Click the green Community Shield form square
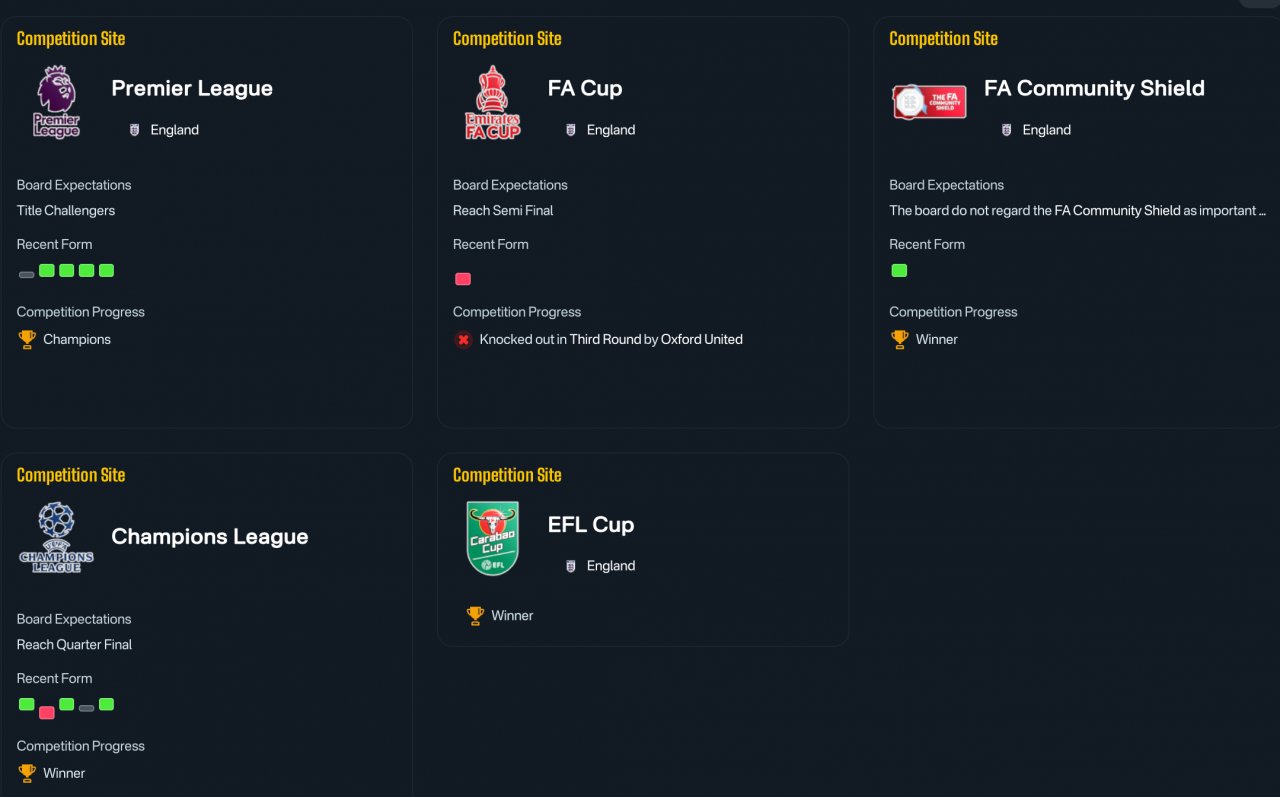1280x797 pixels. pyautogui.click(x=899, y=270)
